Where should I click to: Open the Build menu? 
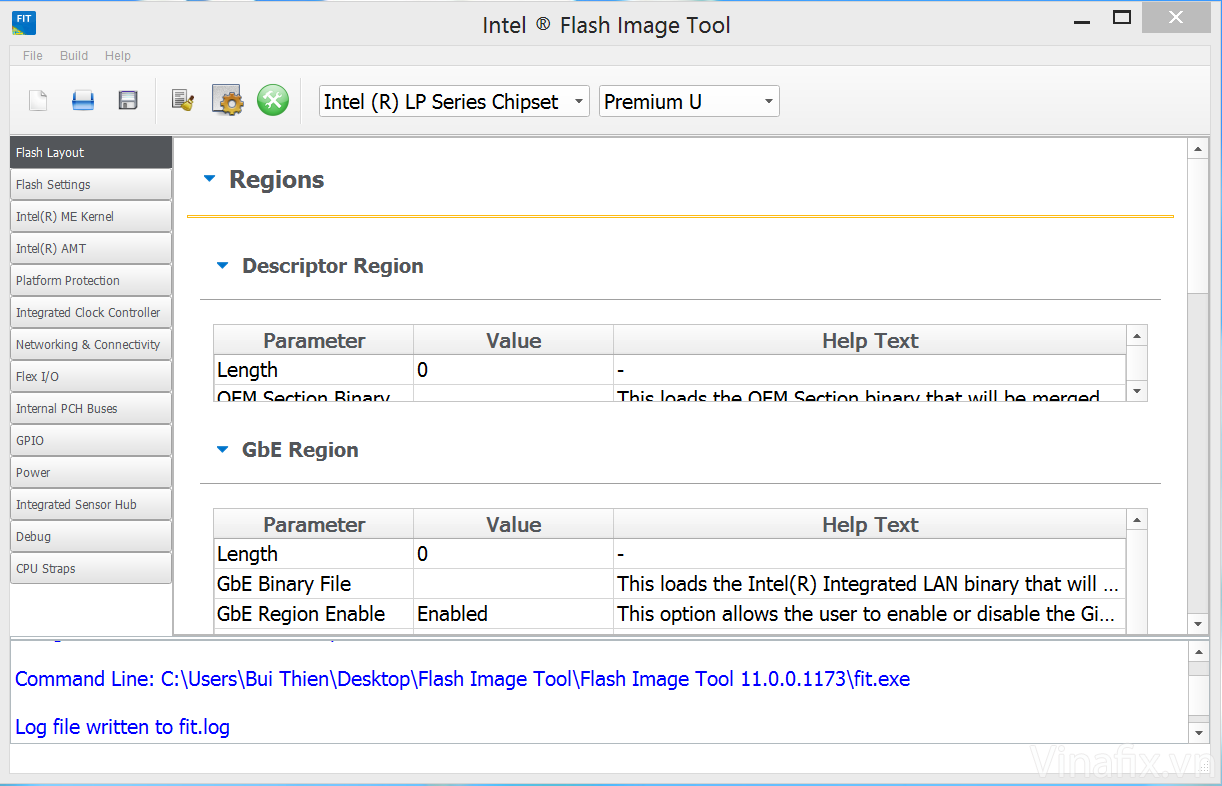coord(74,56)
